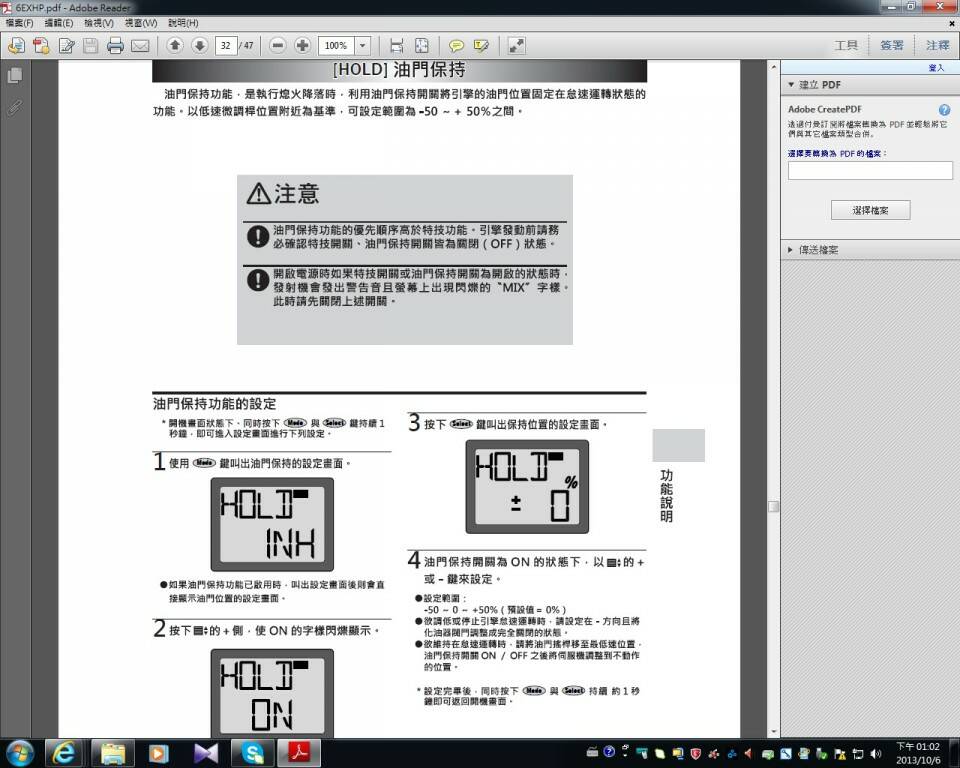
Task: Add a sticky note comment icon
Action: click(x=456, y=45)
